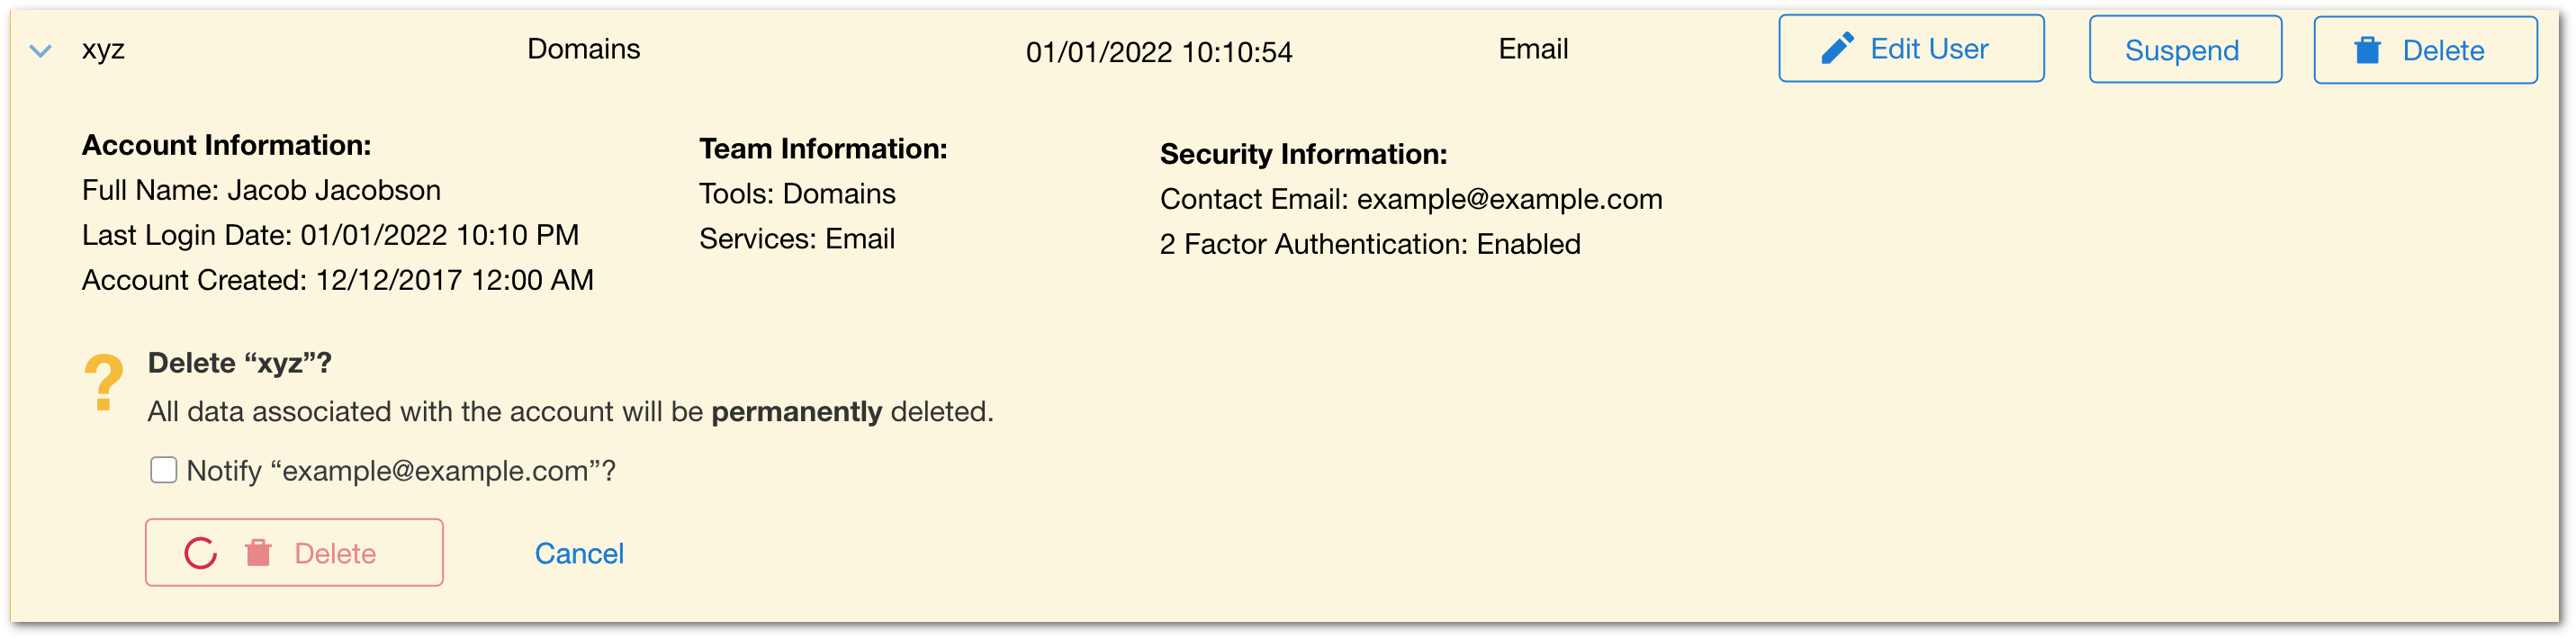Screen dimensions: 2576x639
Task: Click the Delete "xyz"? heading
Action: tap(239, 363)
